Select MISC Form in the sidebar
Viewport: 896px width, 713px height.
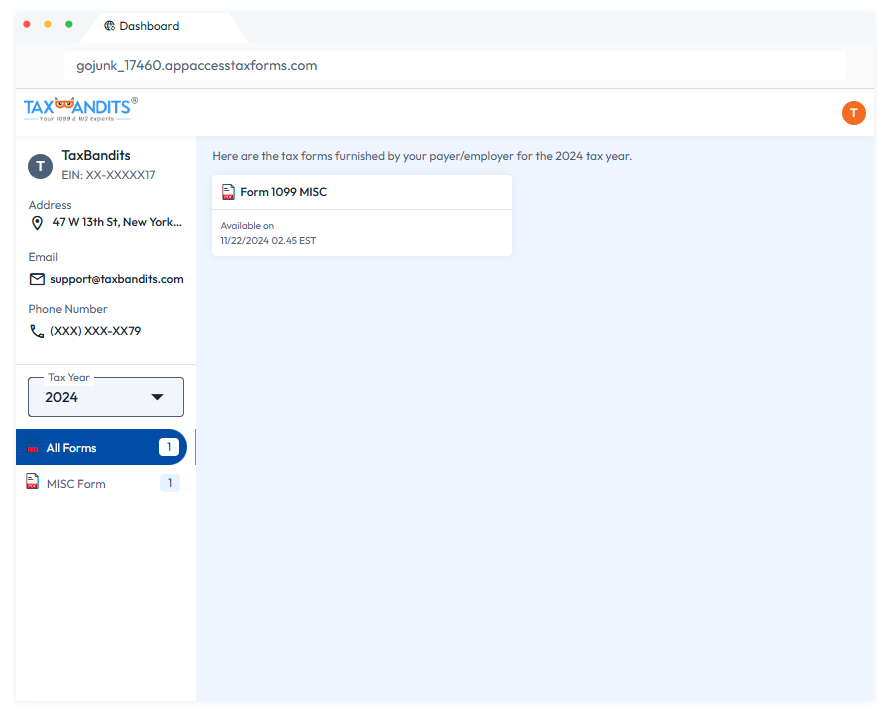[x=76, y=484]
